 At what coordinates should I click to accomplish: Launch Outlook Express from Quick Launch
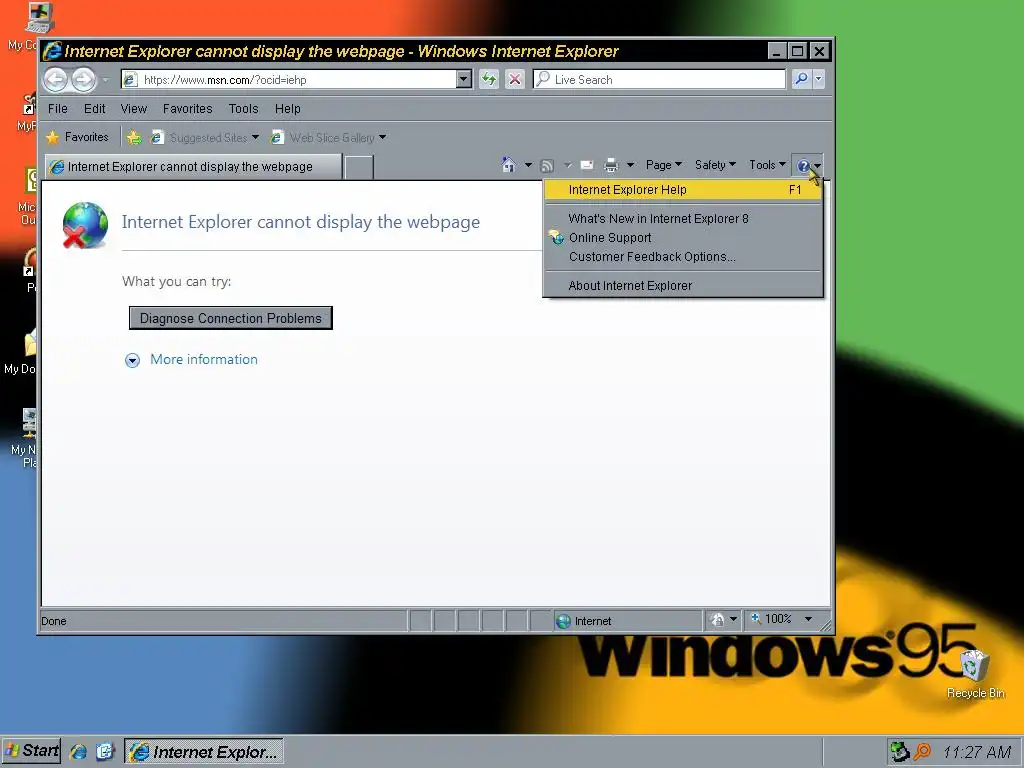coord(104,752)
